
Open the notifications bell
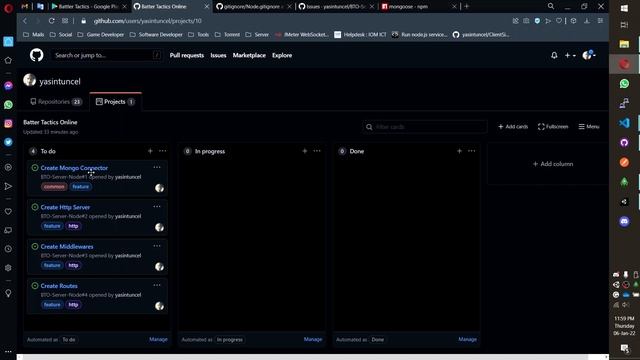[x=554, y=55]
